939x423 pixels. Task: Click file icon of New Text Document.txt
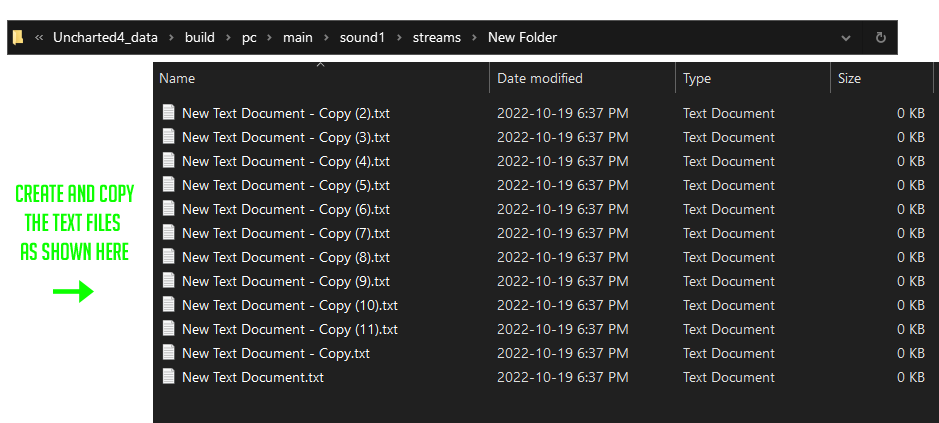(168, 377)
